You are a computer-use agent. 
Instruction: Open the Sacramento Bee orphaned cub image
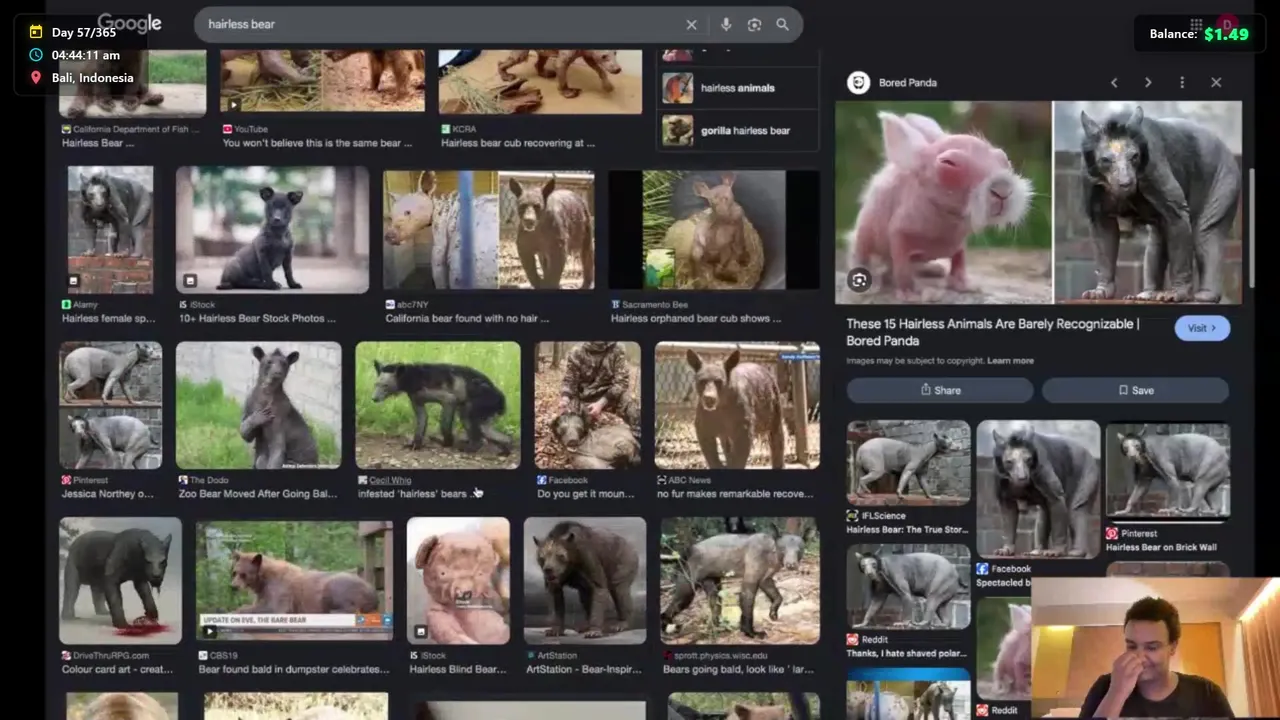[x=714, y=230]
